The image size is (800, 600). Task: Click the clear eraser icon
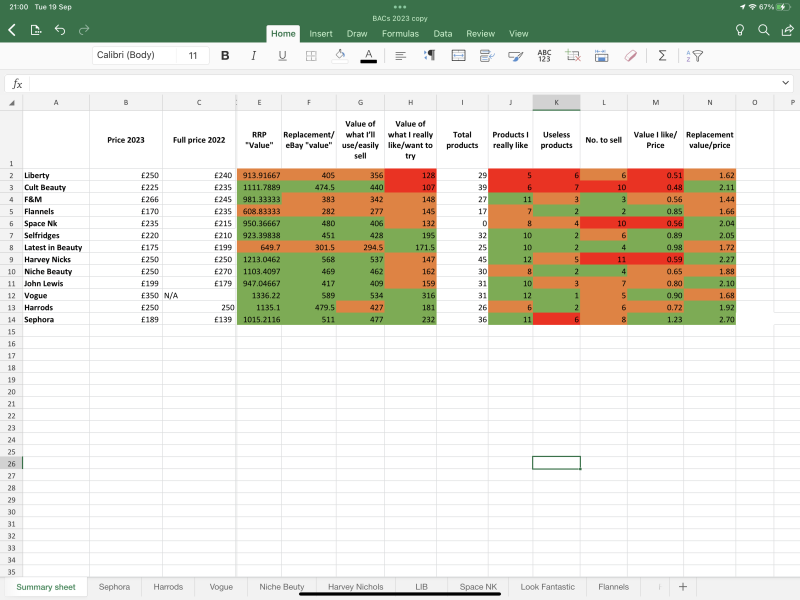[630, 56]
